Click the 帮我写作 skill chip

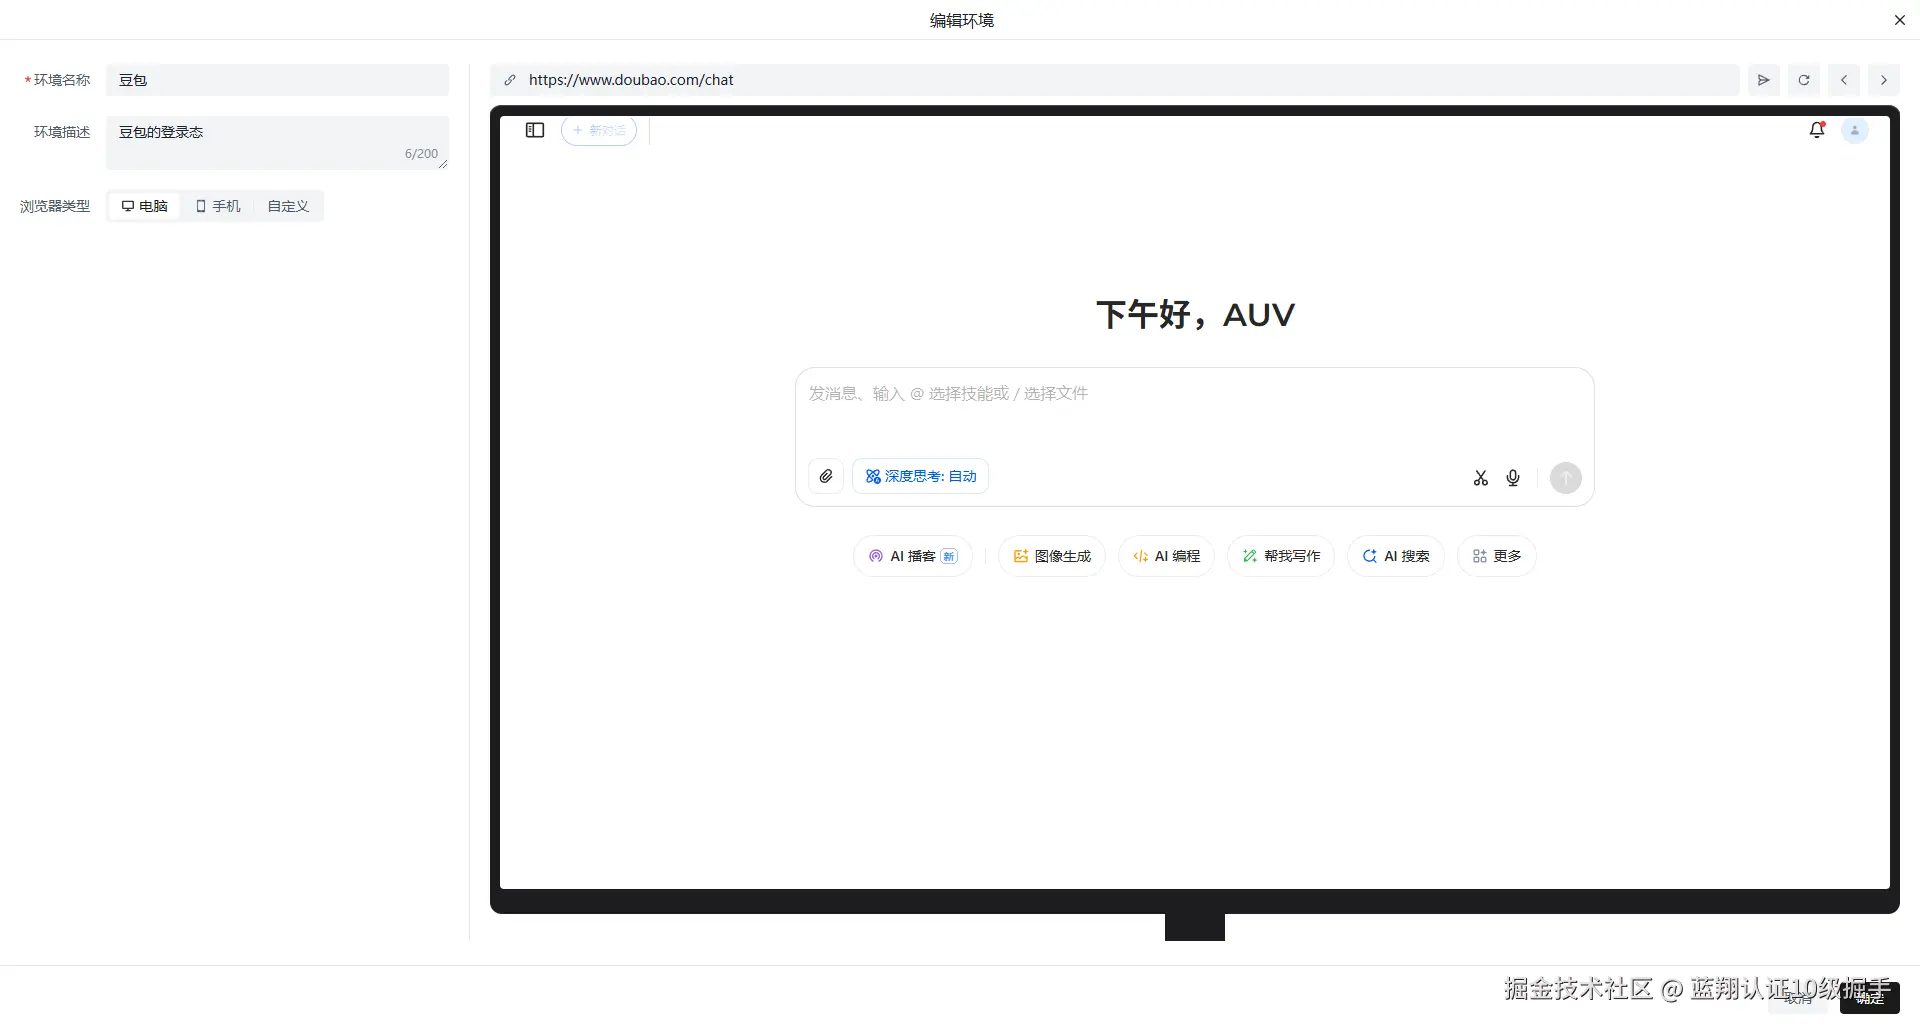tap(1281, 556)
